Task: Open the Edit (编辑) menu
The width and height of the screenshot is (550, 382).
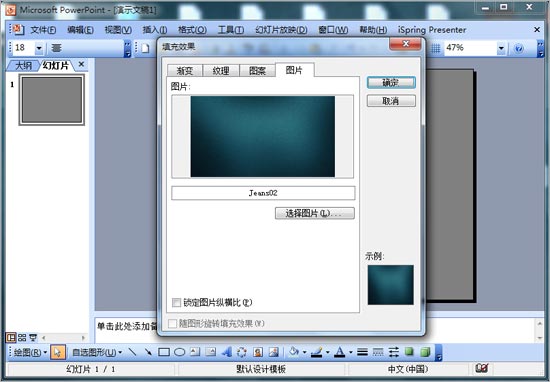Action: click(x=80, y=30)
